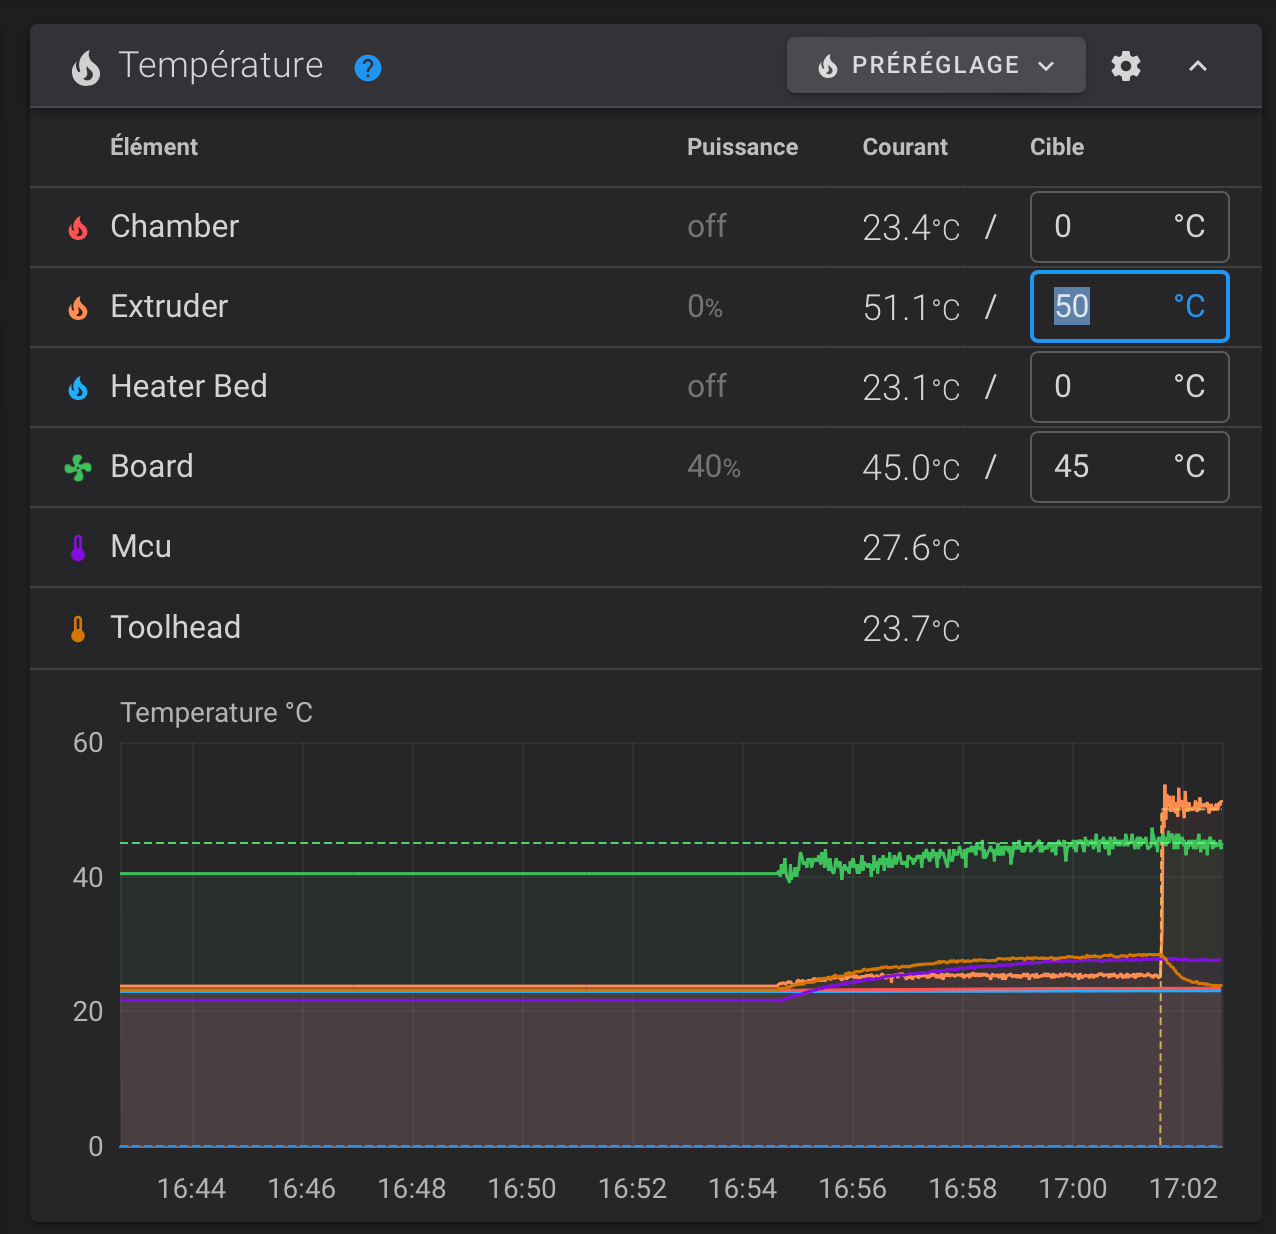Open the PRÉRÉGLAGE preset dropdown
Viewport: 1276px width, 1234px height.
click(936, 65)
